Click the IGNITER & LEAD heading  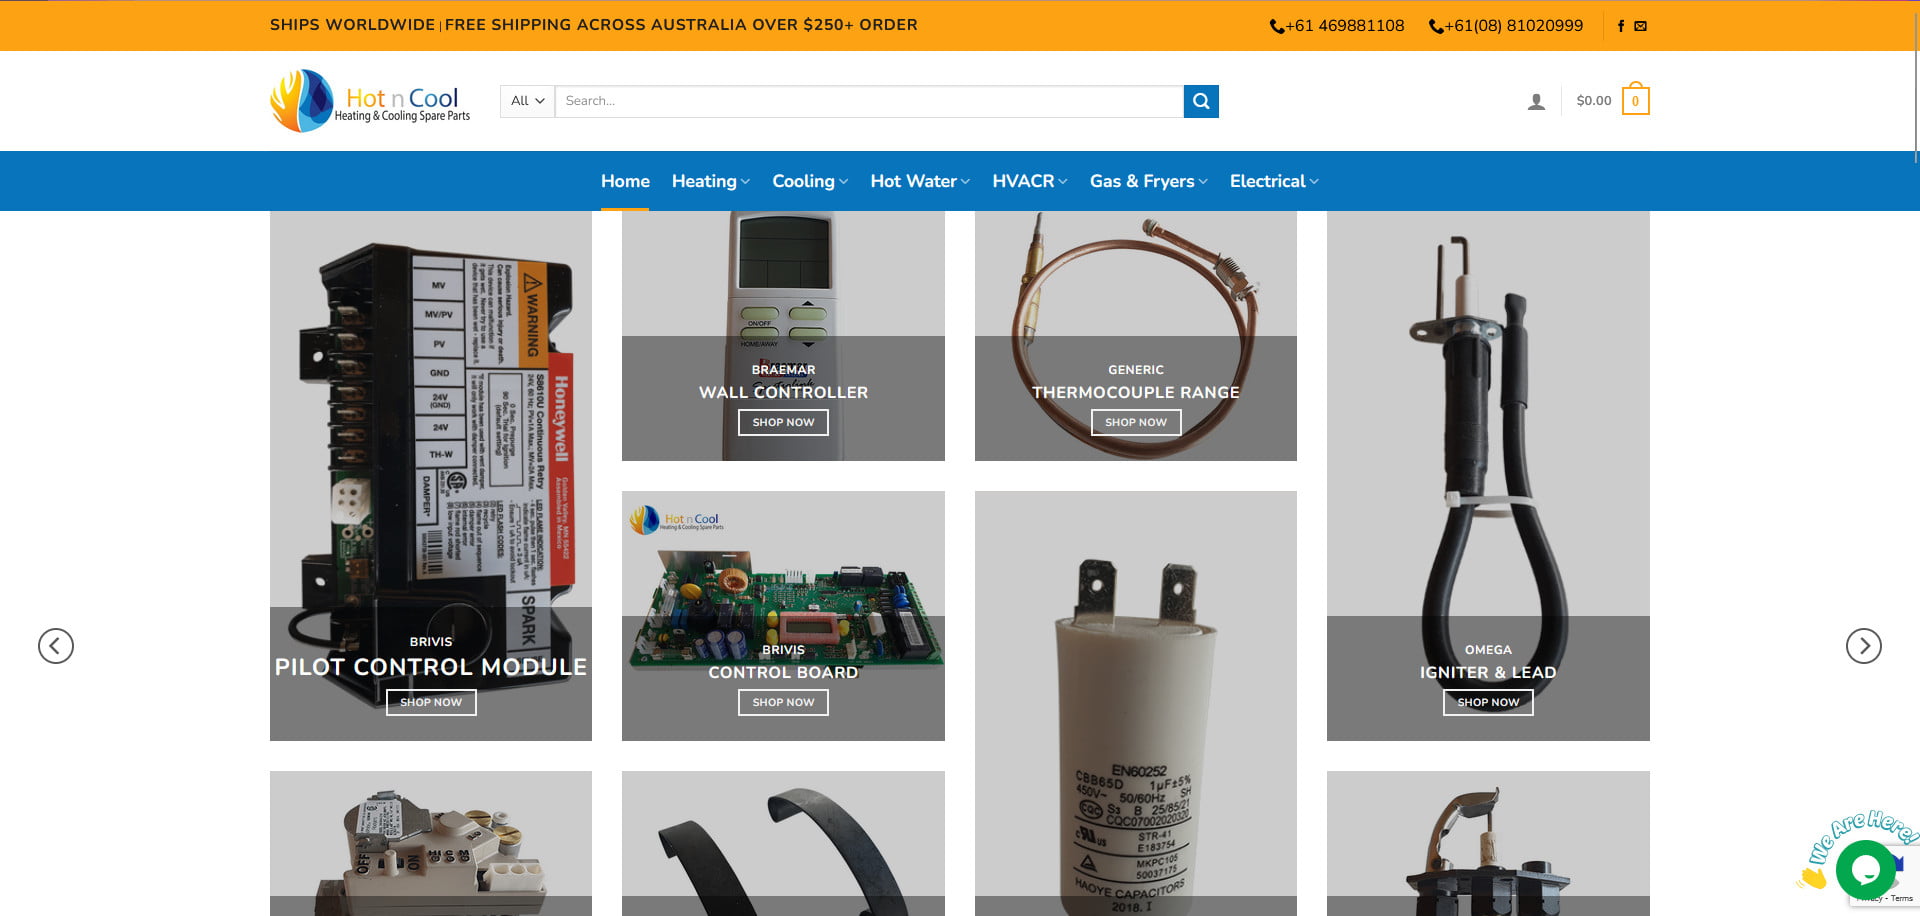tap(1488, 672)
